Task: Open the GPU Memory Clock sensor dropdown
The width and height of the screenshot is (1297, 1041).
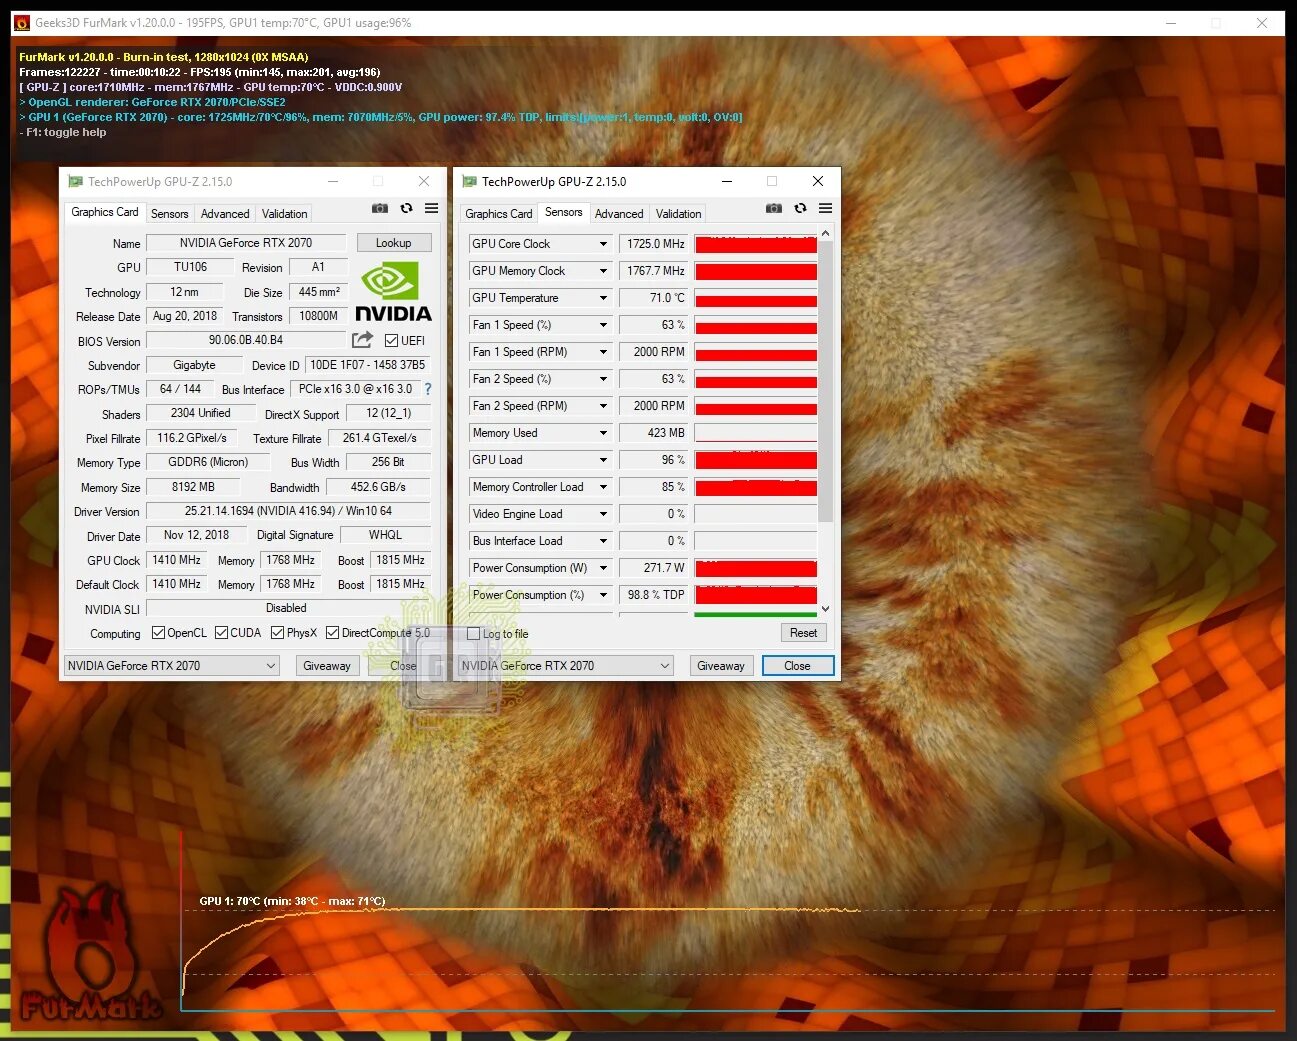Action: point(603,271)
